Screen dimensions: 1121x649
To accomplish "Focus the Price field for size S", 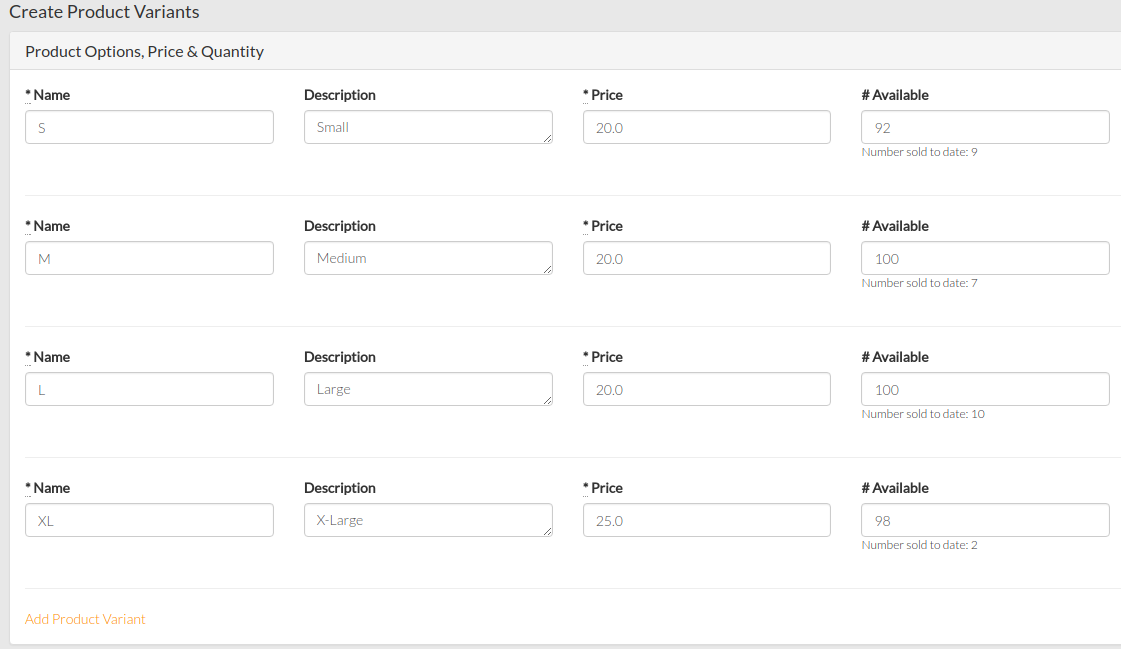I will click(x=707, y=127).
